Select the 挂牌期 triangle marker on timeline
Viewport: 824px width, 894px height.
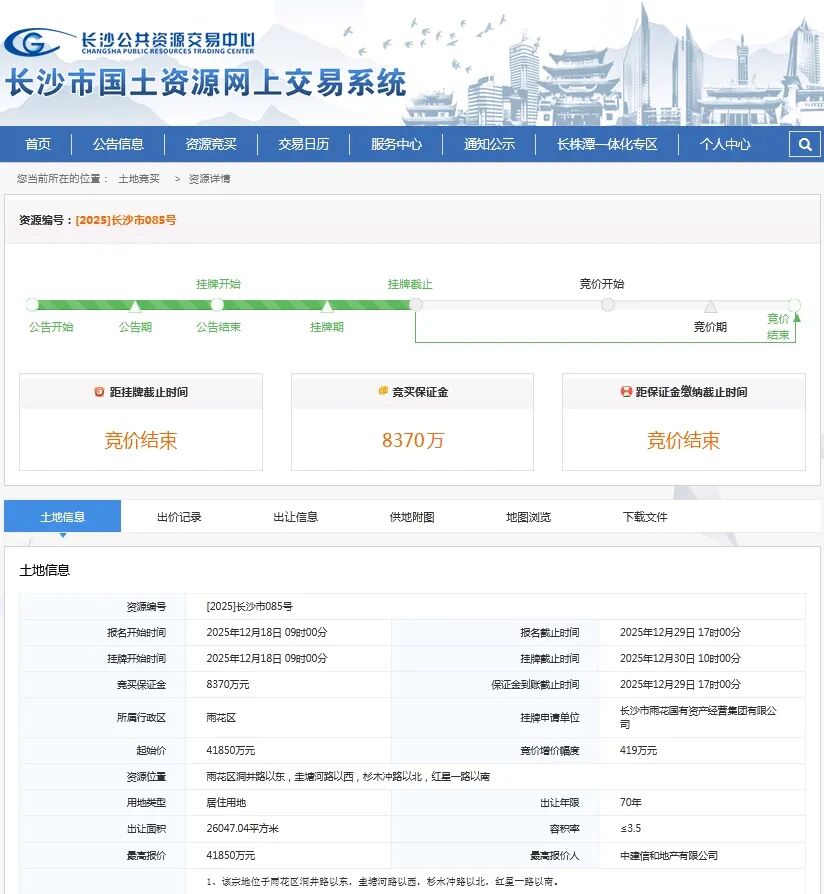(327, 306)
